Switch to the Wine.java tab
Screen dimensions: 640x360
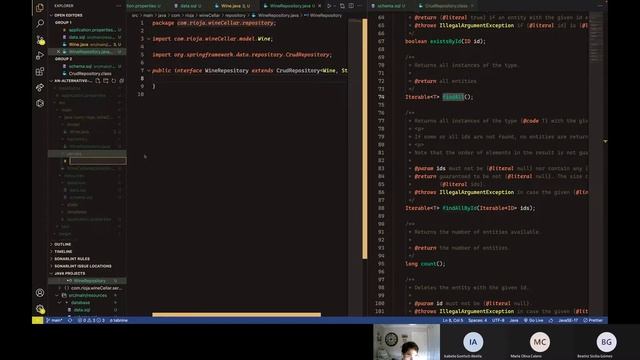coord(233,6)
